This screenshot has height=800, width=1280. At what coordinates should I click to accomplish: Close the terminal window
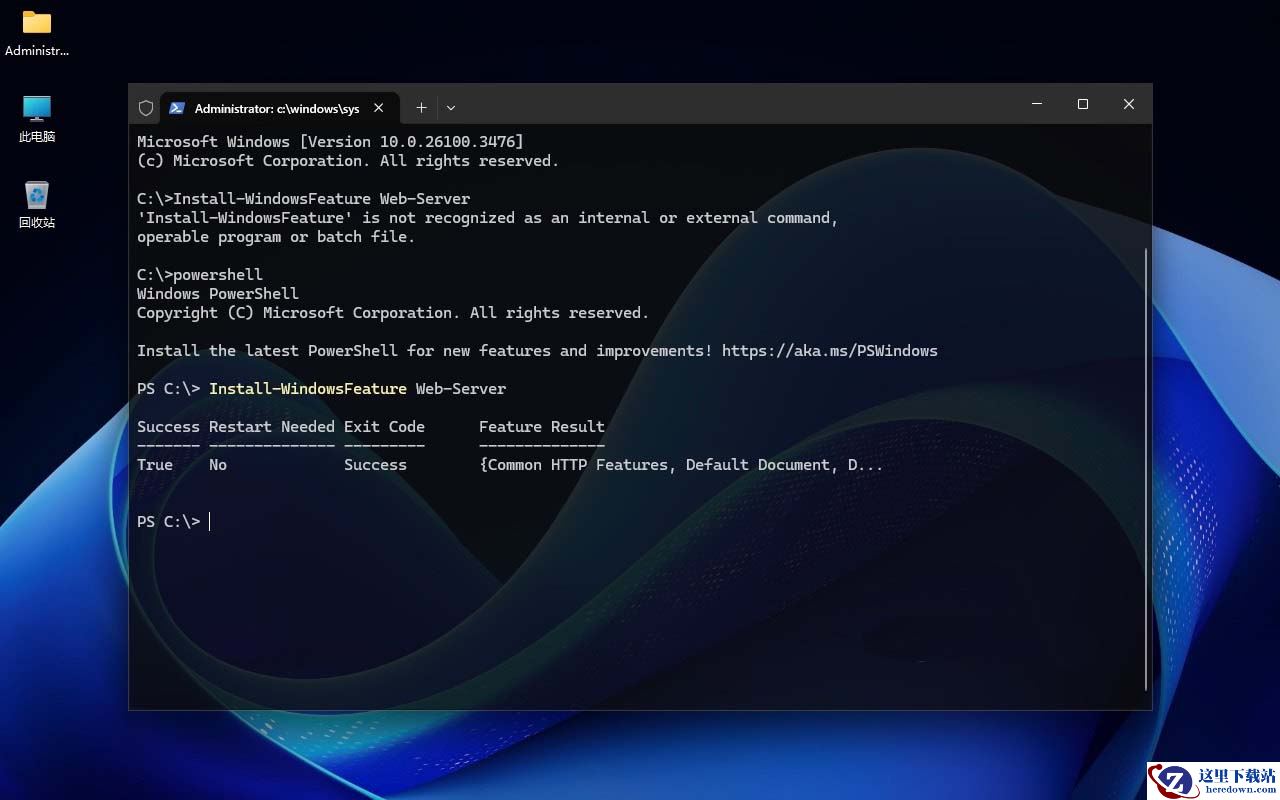click(x=1129, y=104)
